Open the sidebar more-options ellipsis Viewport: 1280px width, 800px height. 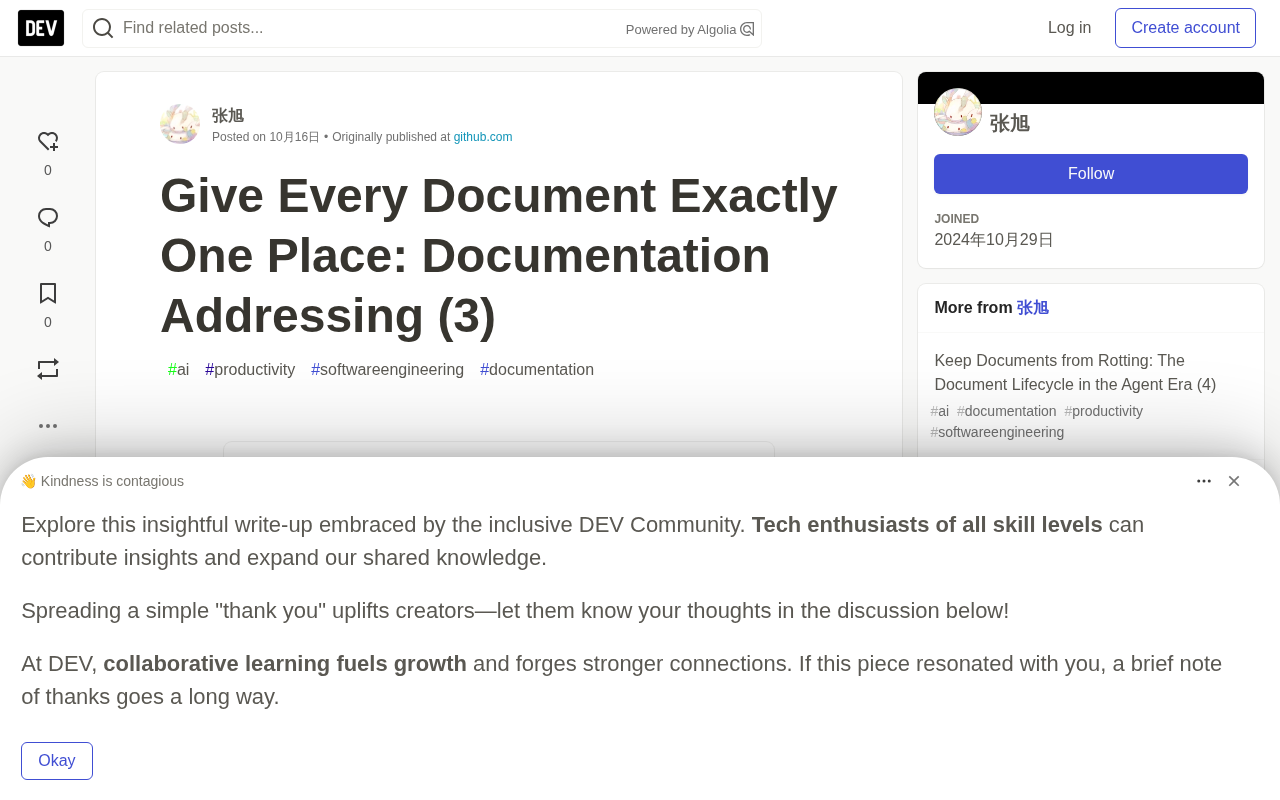(x=48, y=426)
